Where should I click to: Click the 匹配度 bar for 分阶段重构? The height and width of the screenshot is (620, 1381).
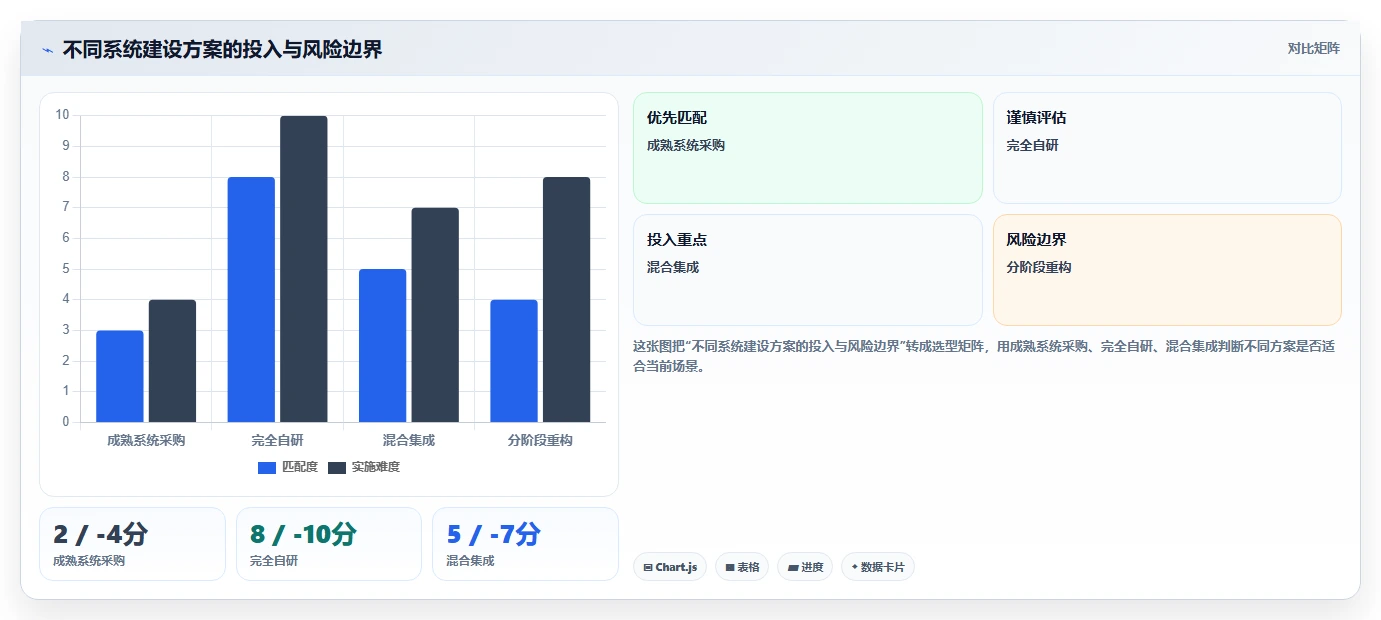(514, 361)
